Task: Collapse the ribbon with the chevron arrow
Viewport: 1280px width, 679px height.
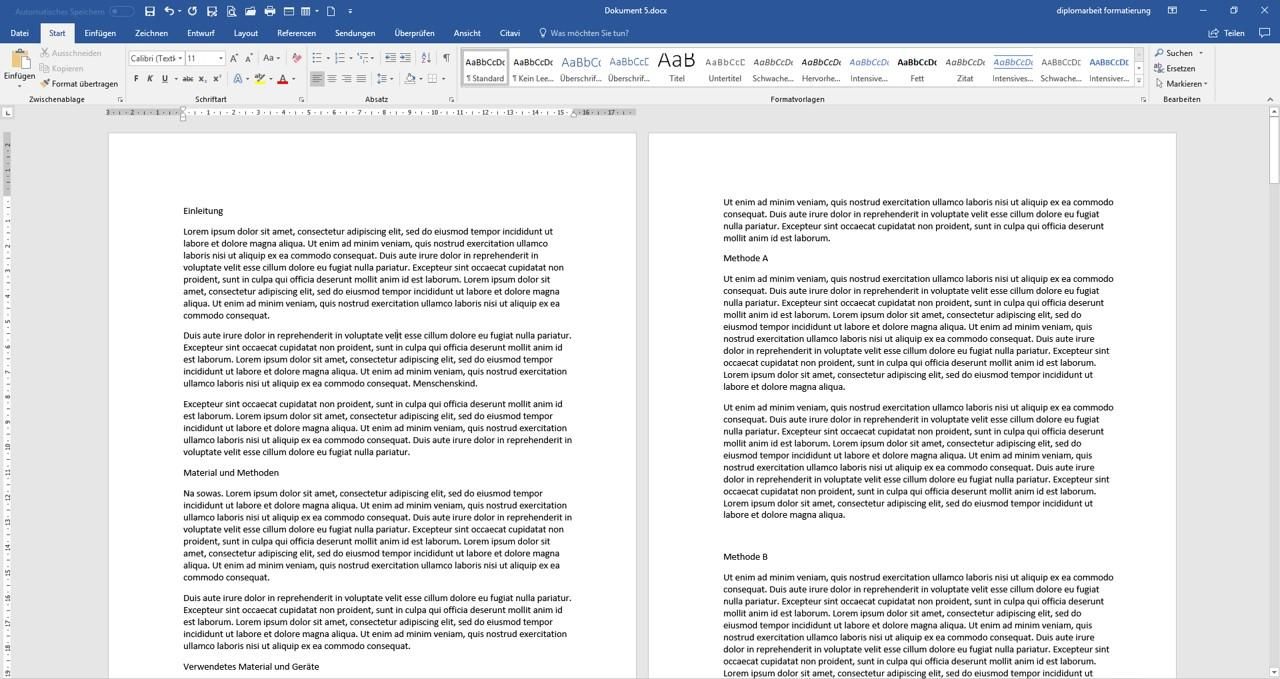Action: pyautogui.click(x=1270, y=100)
